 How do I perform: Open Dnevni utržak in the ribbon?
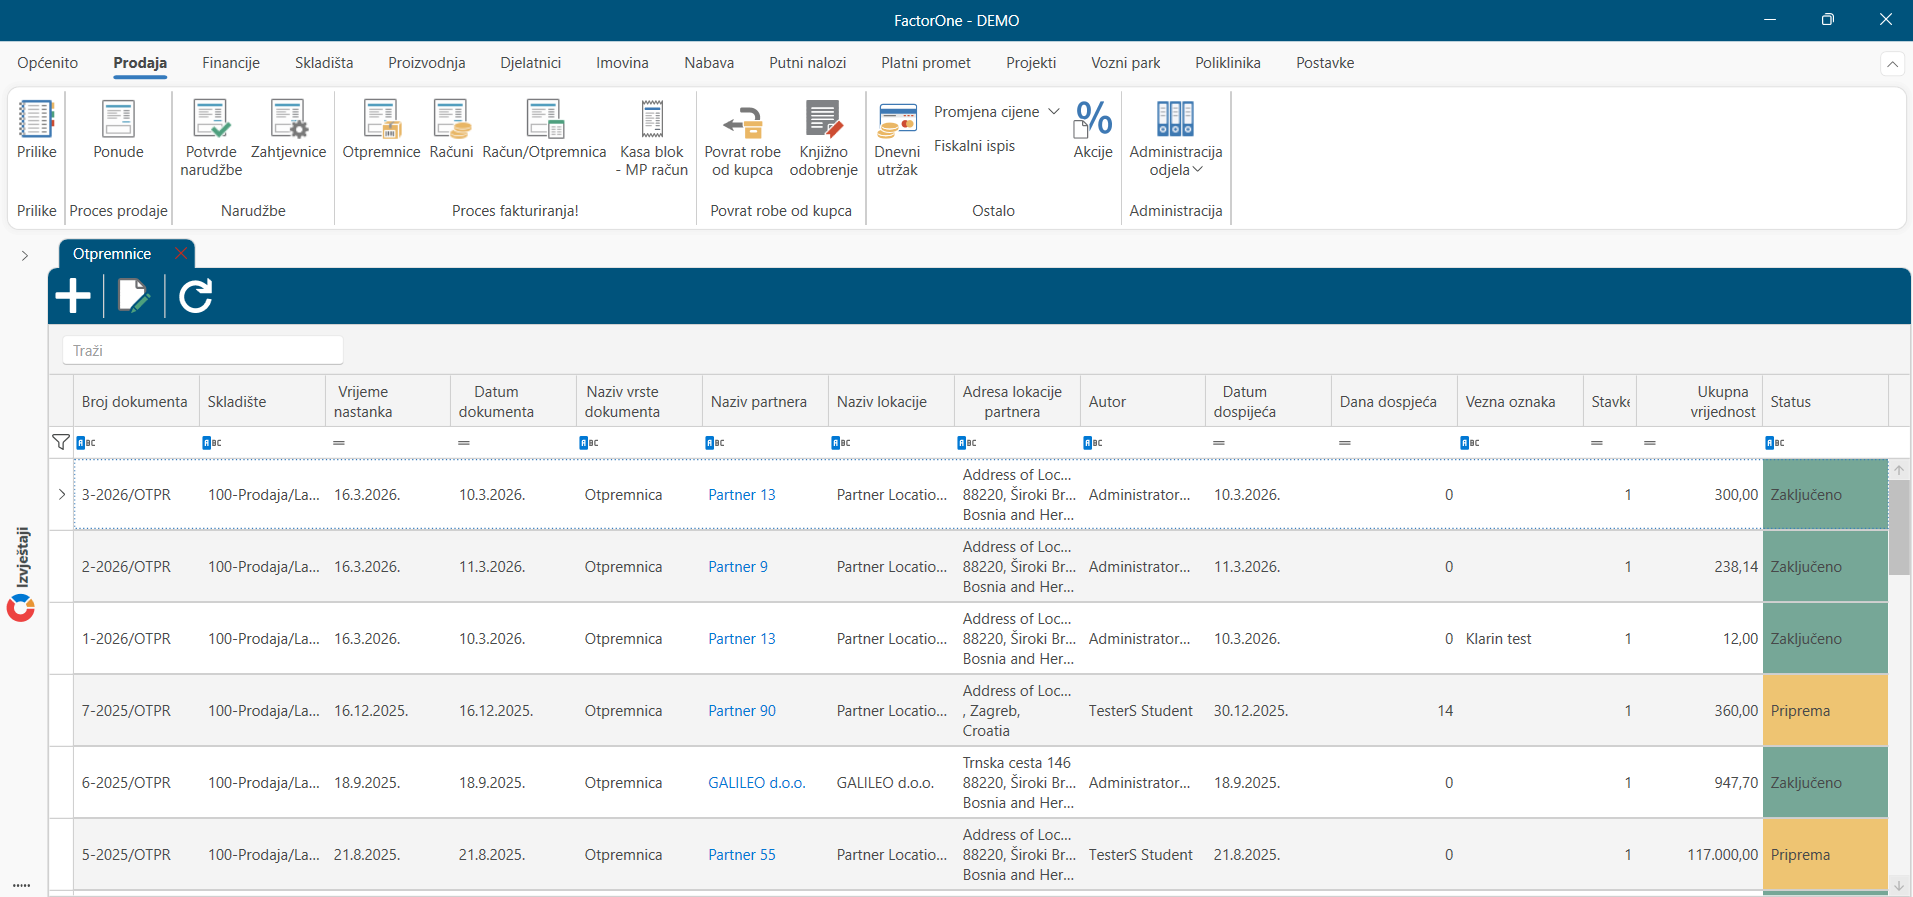897,138
